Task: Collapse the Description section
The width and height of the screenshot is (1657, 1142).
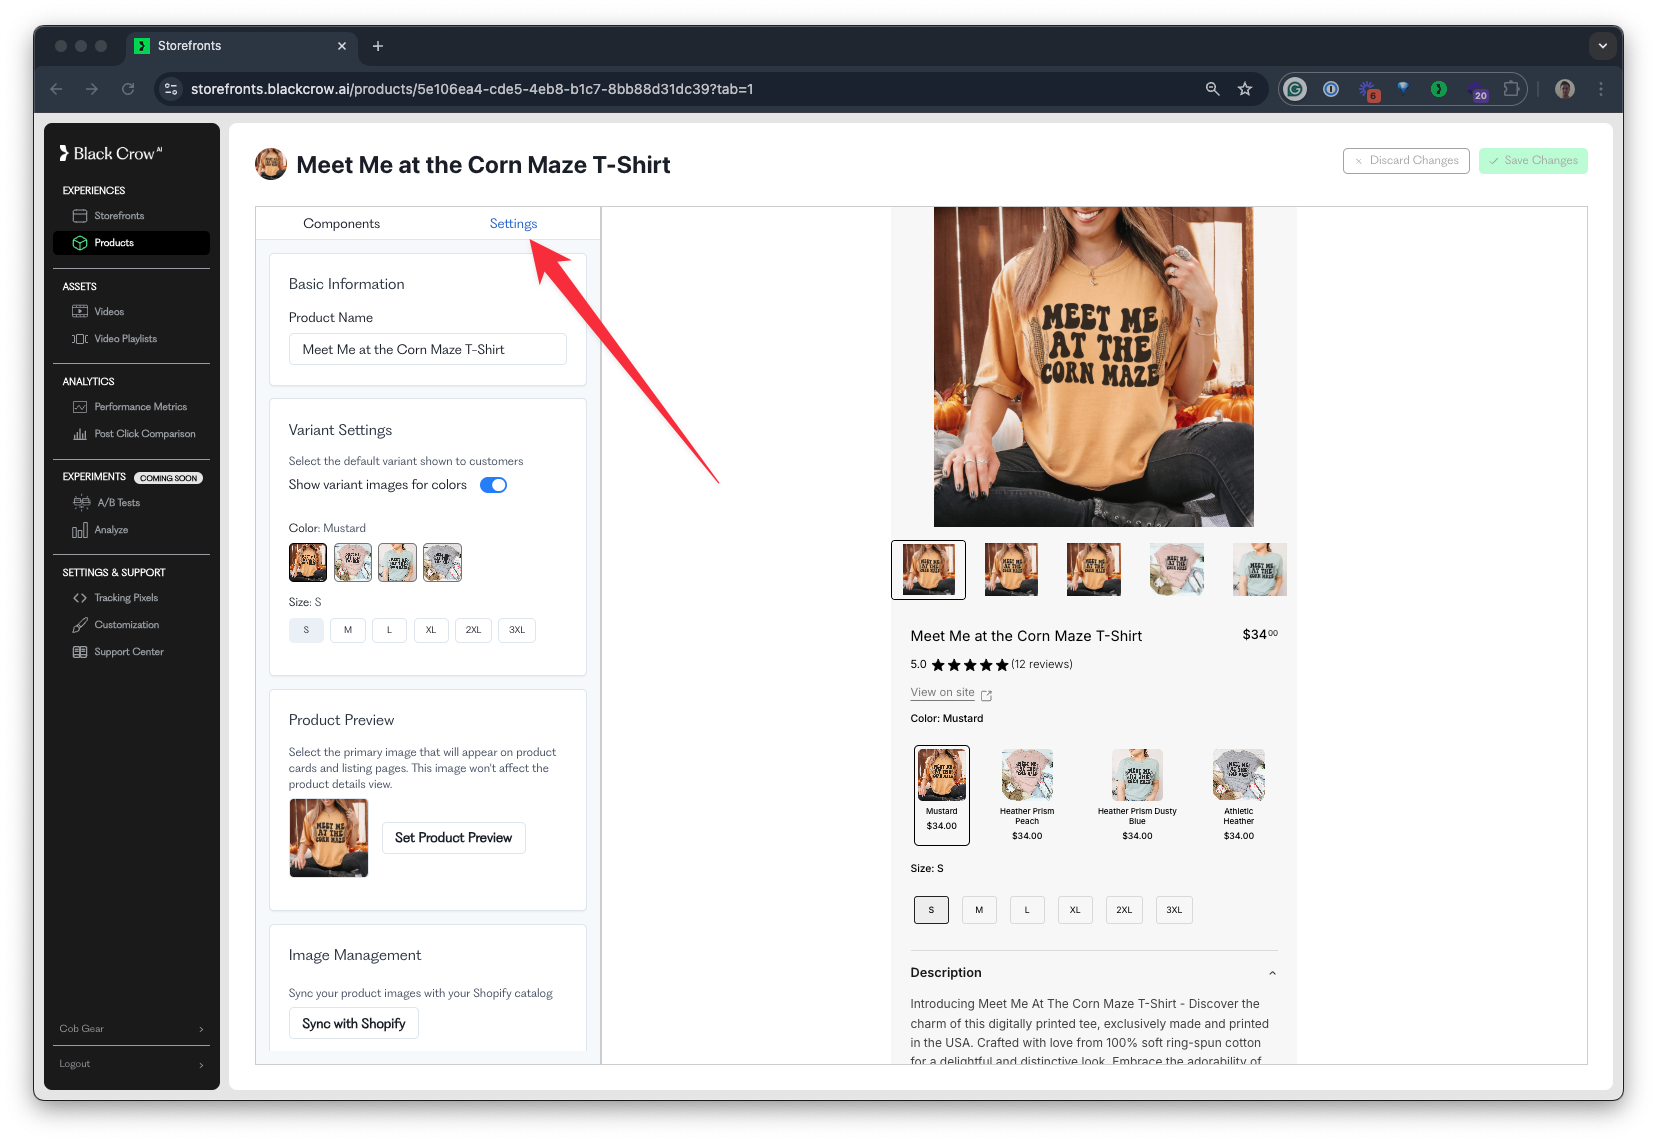Action: tap(1272, 973)
